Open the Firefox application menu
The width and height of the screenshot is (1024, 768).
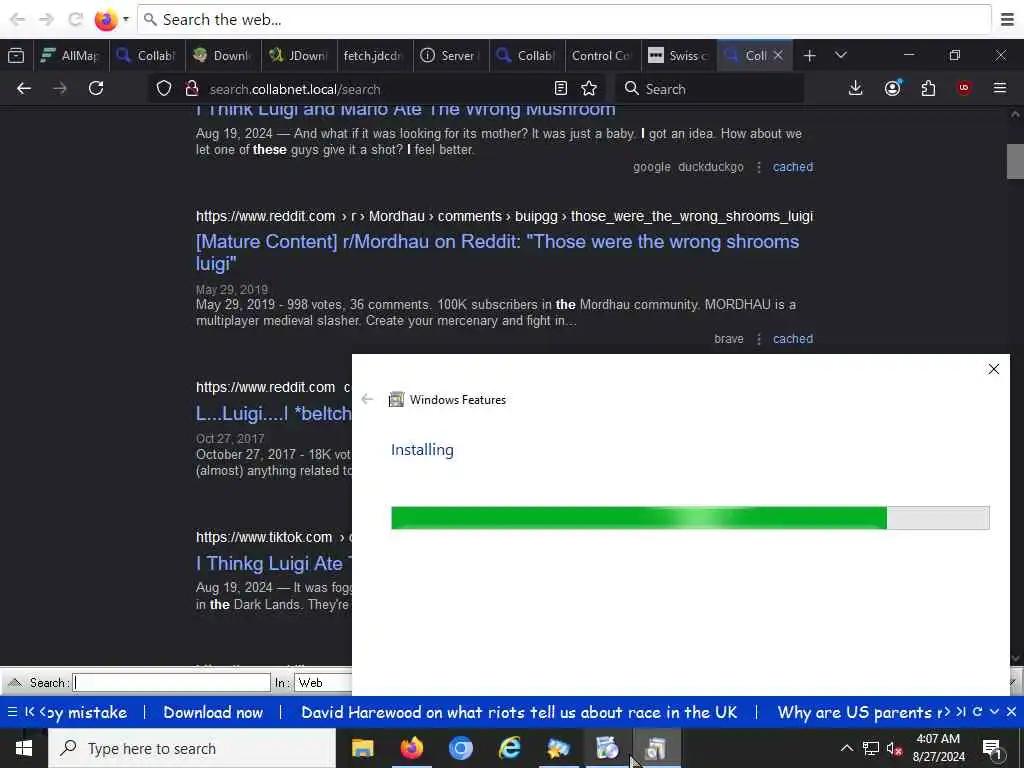point(1000,88)
